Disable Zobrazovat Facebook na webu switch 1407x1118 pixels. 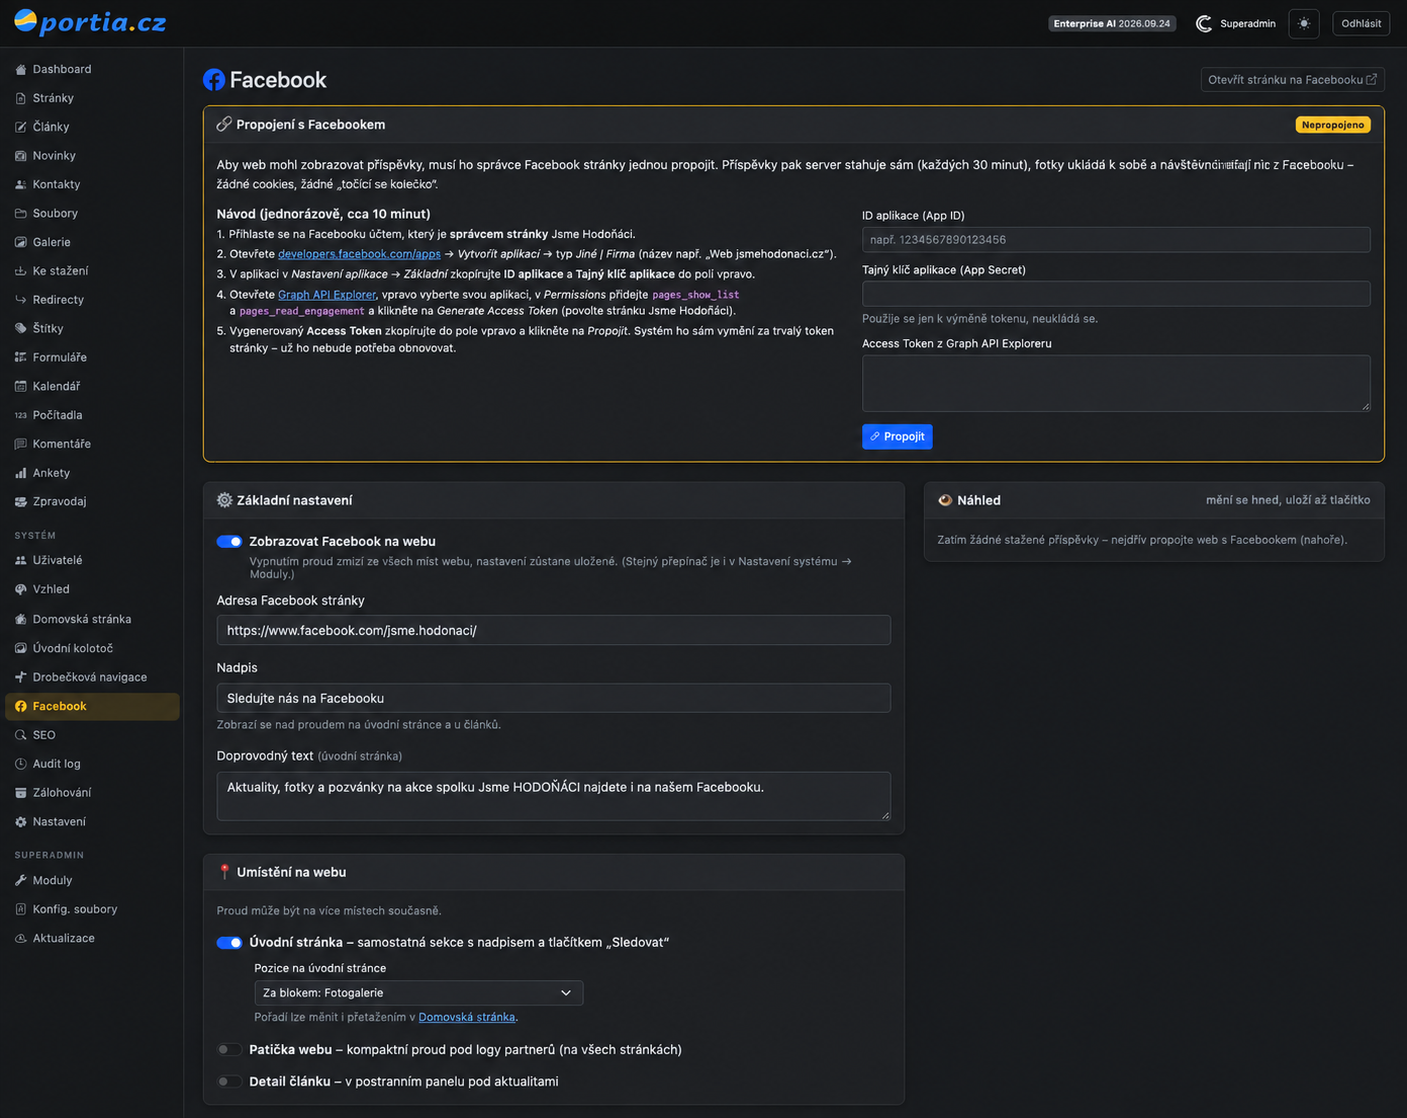pos(229,541)
